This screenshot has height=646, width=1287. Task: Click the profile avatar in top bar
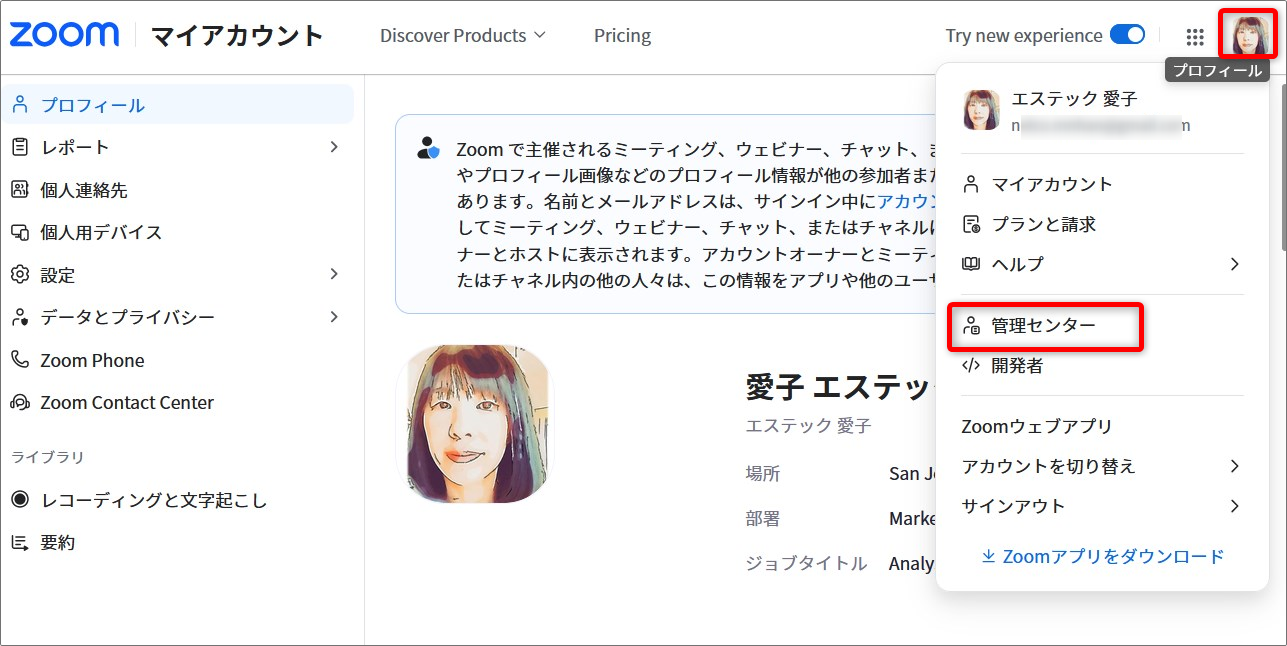pos(1245,35)
